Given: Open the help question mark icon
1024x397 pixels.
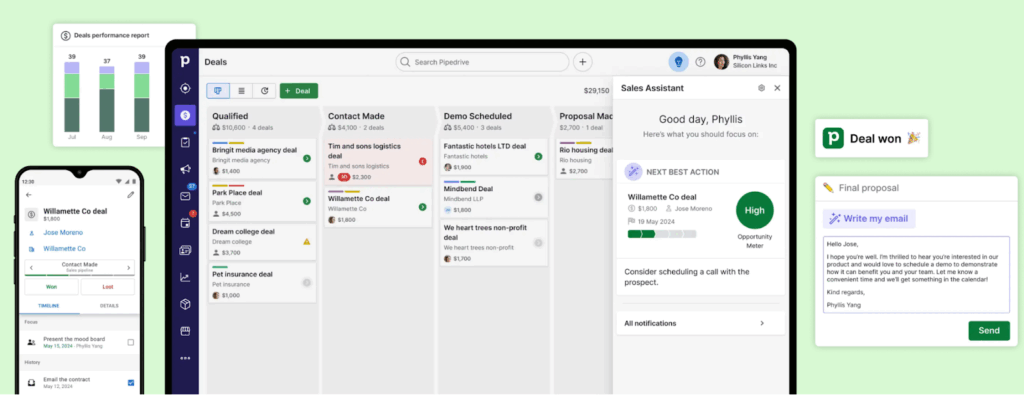Looking at the screenshot, I should pyautogui.click(x=700, y=62).
